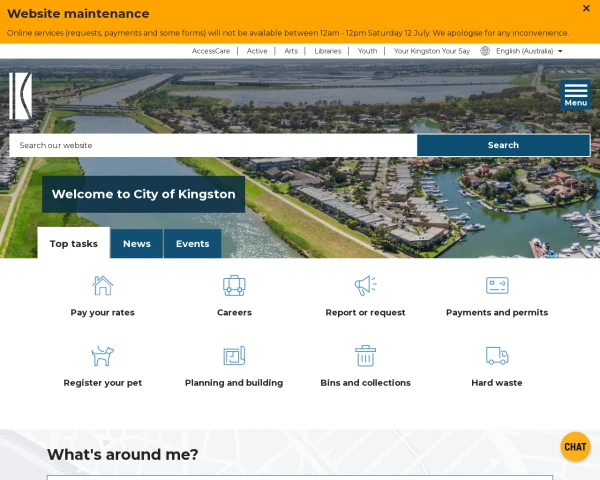Open the AccessCare link
The height and width of the screenshot is (480, 600).
[211, 51]
